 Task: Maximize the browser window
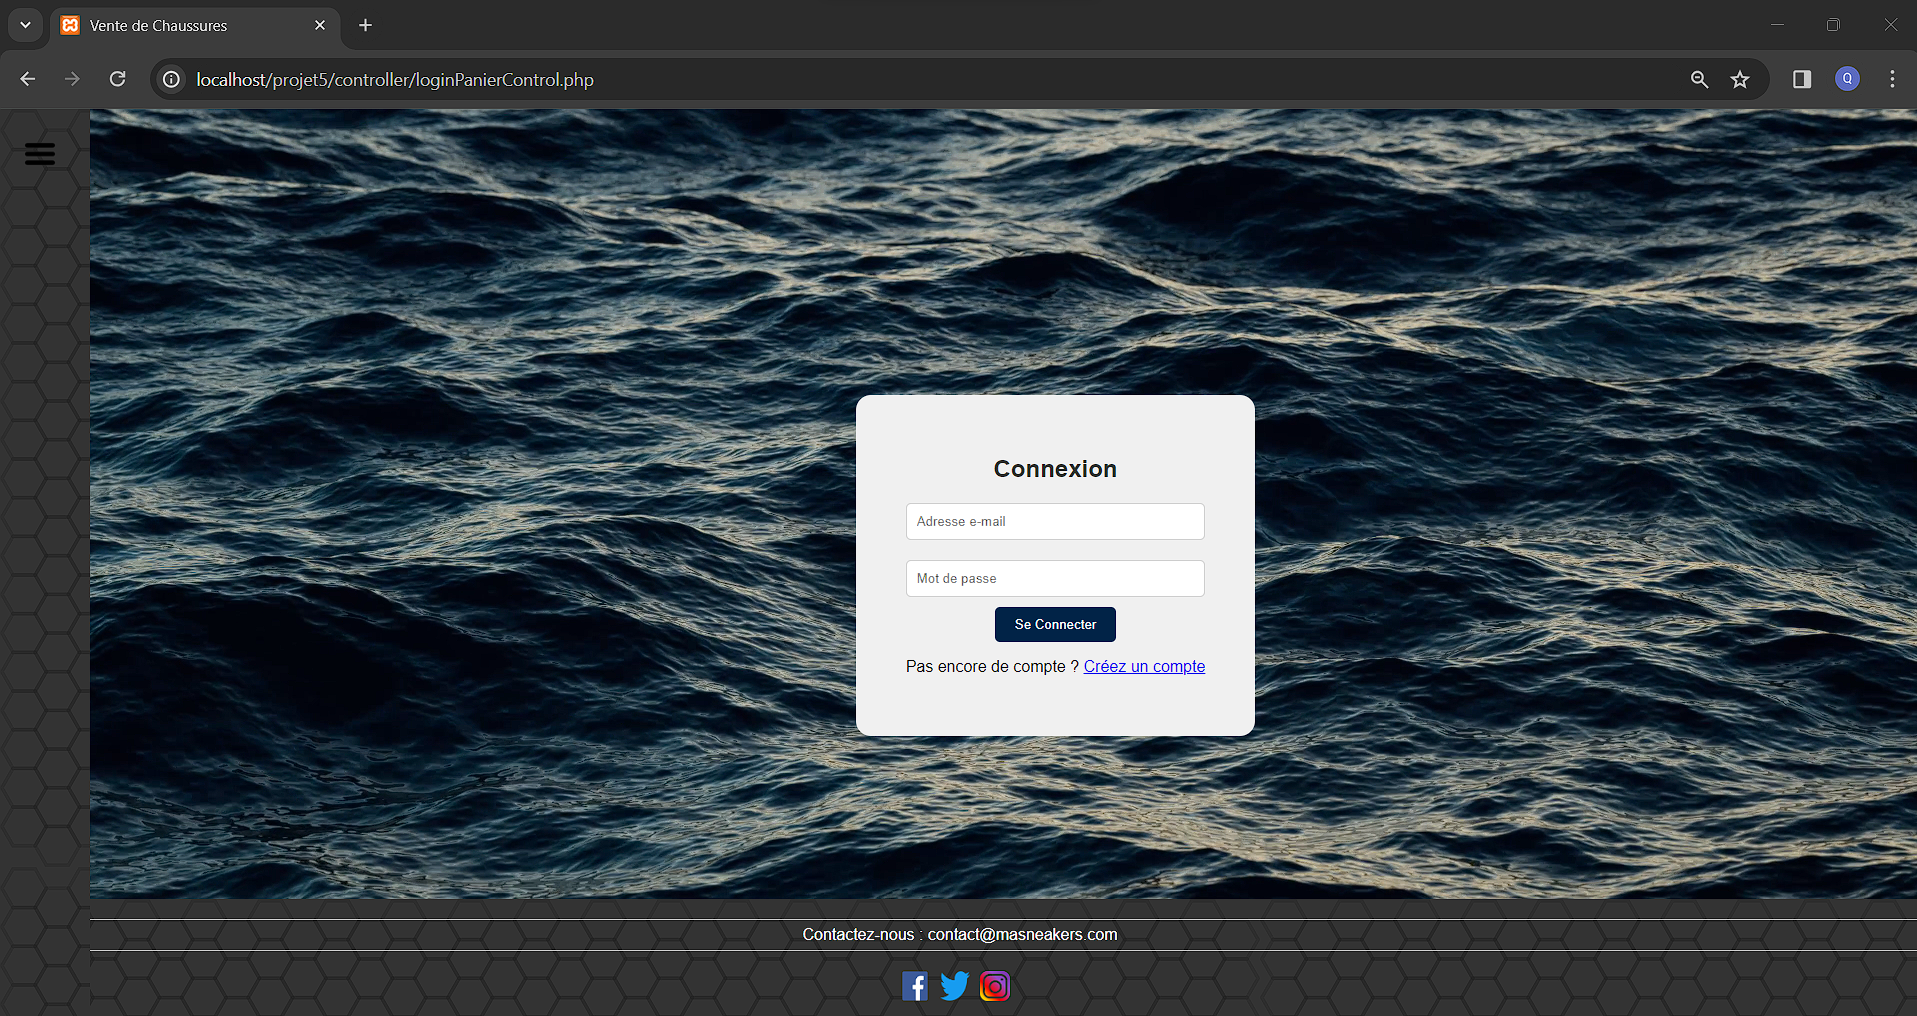[1833, 25]
